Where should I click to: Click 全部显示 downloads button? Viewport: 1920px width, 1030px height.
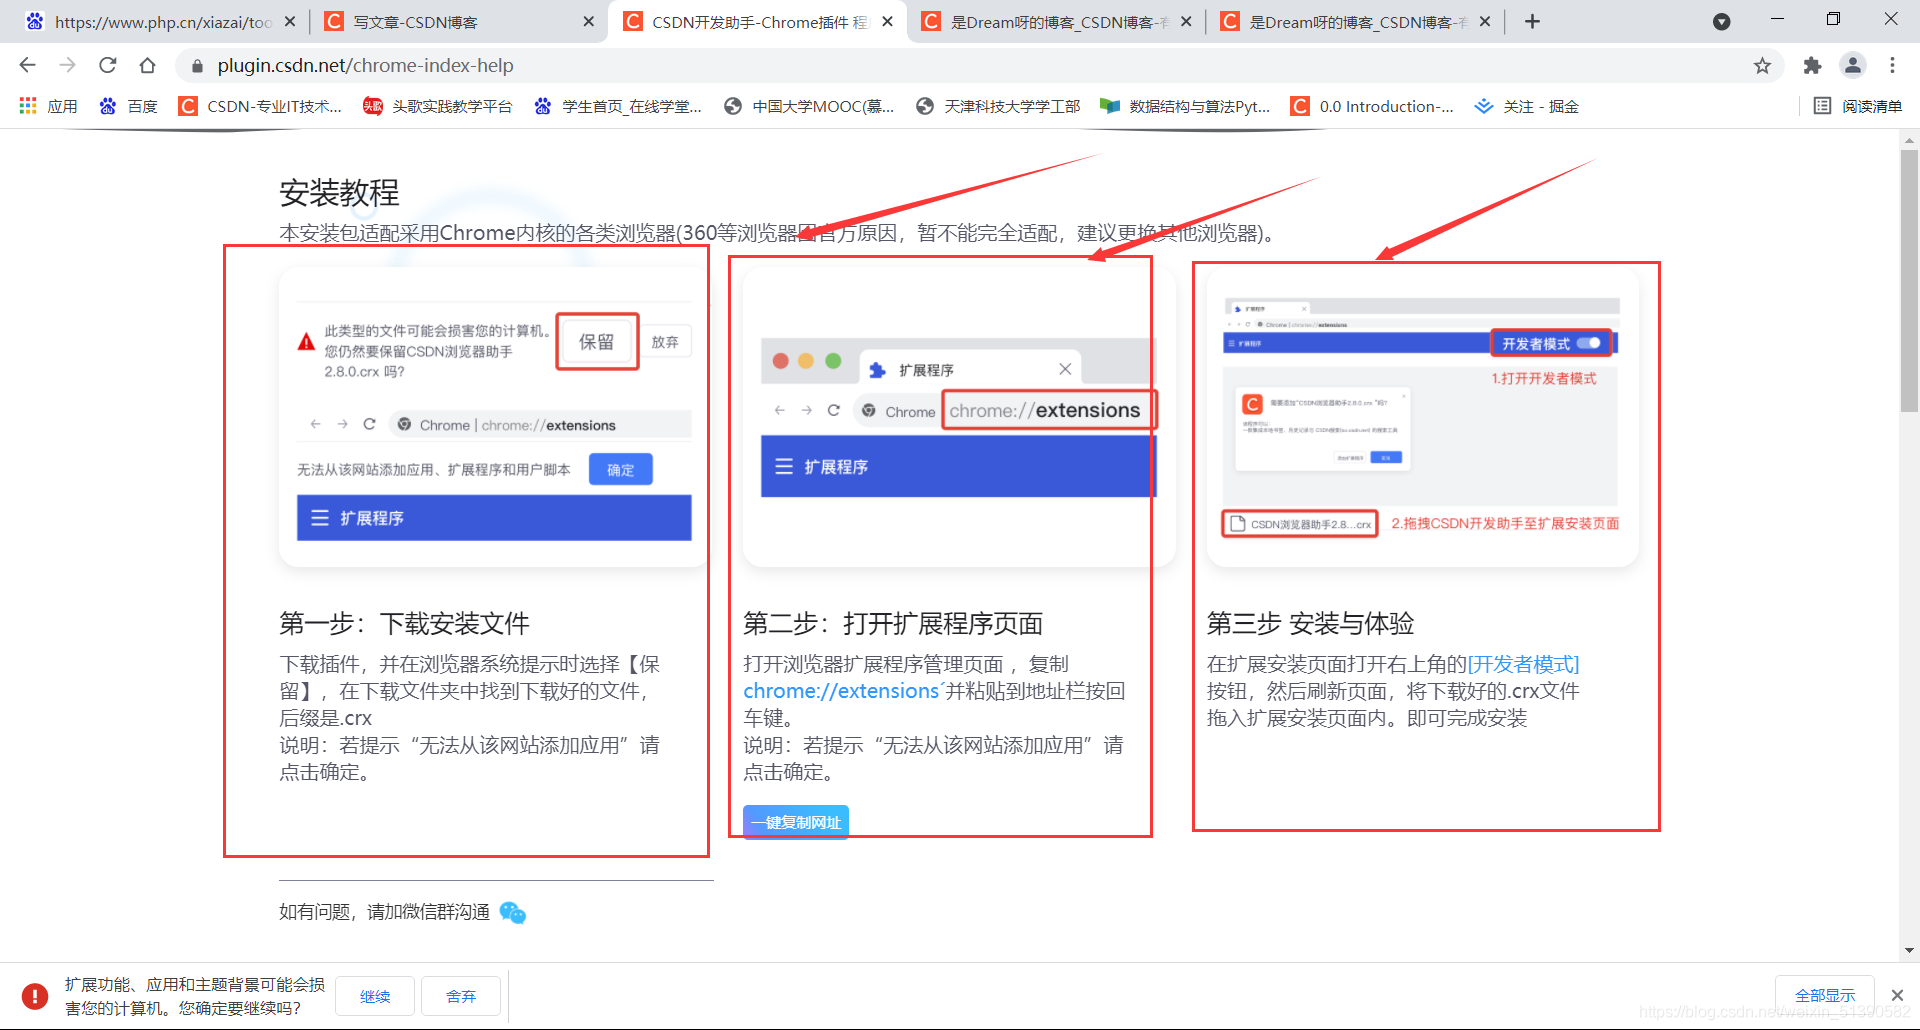click(1825, 995)
